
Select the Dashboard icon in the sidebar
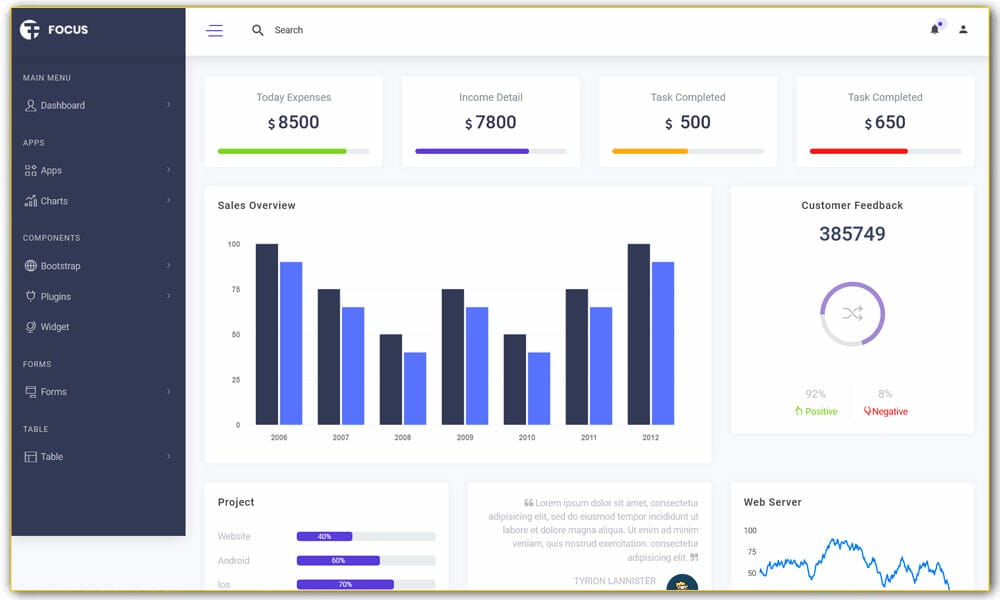tap(33, 105)
